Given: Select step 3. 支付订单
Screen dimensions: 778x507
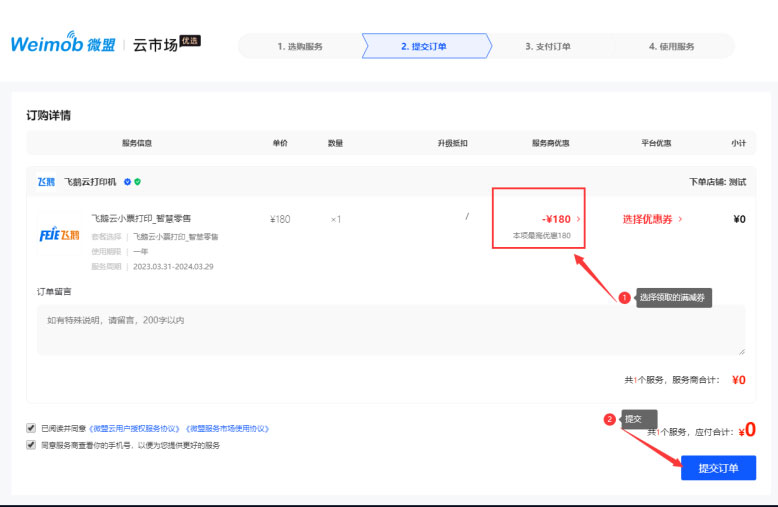Looking at the screenshot, I should pyautogui.click(x=547, y=46).
